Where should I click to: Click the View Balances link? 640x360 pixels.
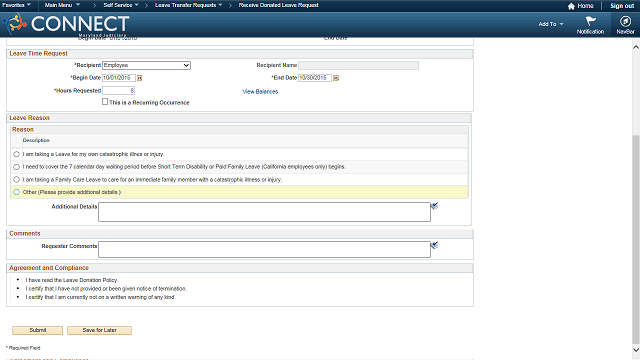point(260,91)
